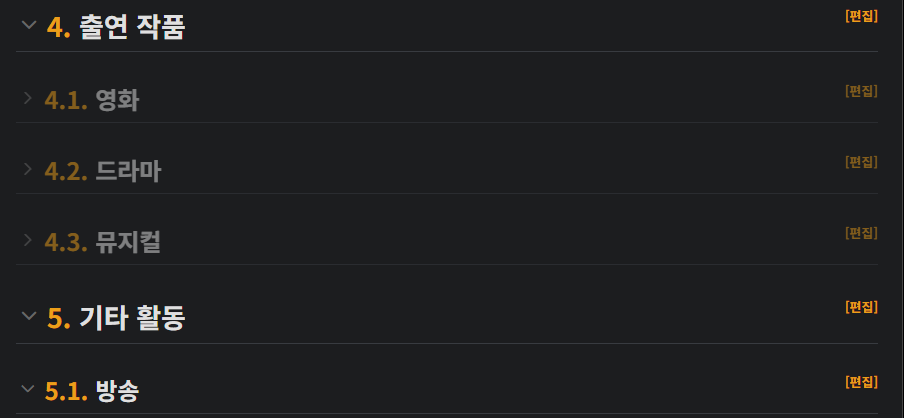
Task: Click [편집] for the 출연 작품 section
Action: click(861, 16)
